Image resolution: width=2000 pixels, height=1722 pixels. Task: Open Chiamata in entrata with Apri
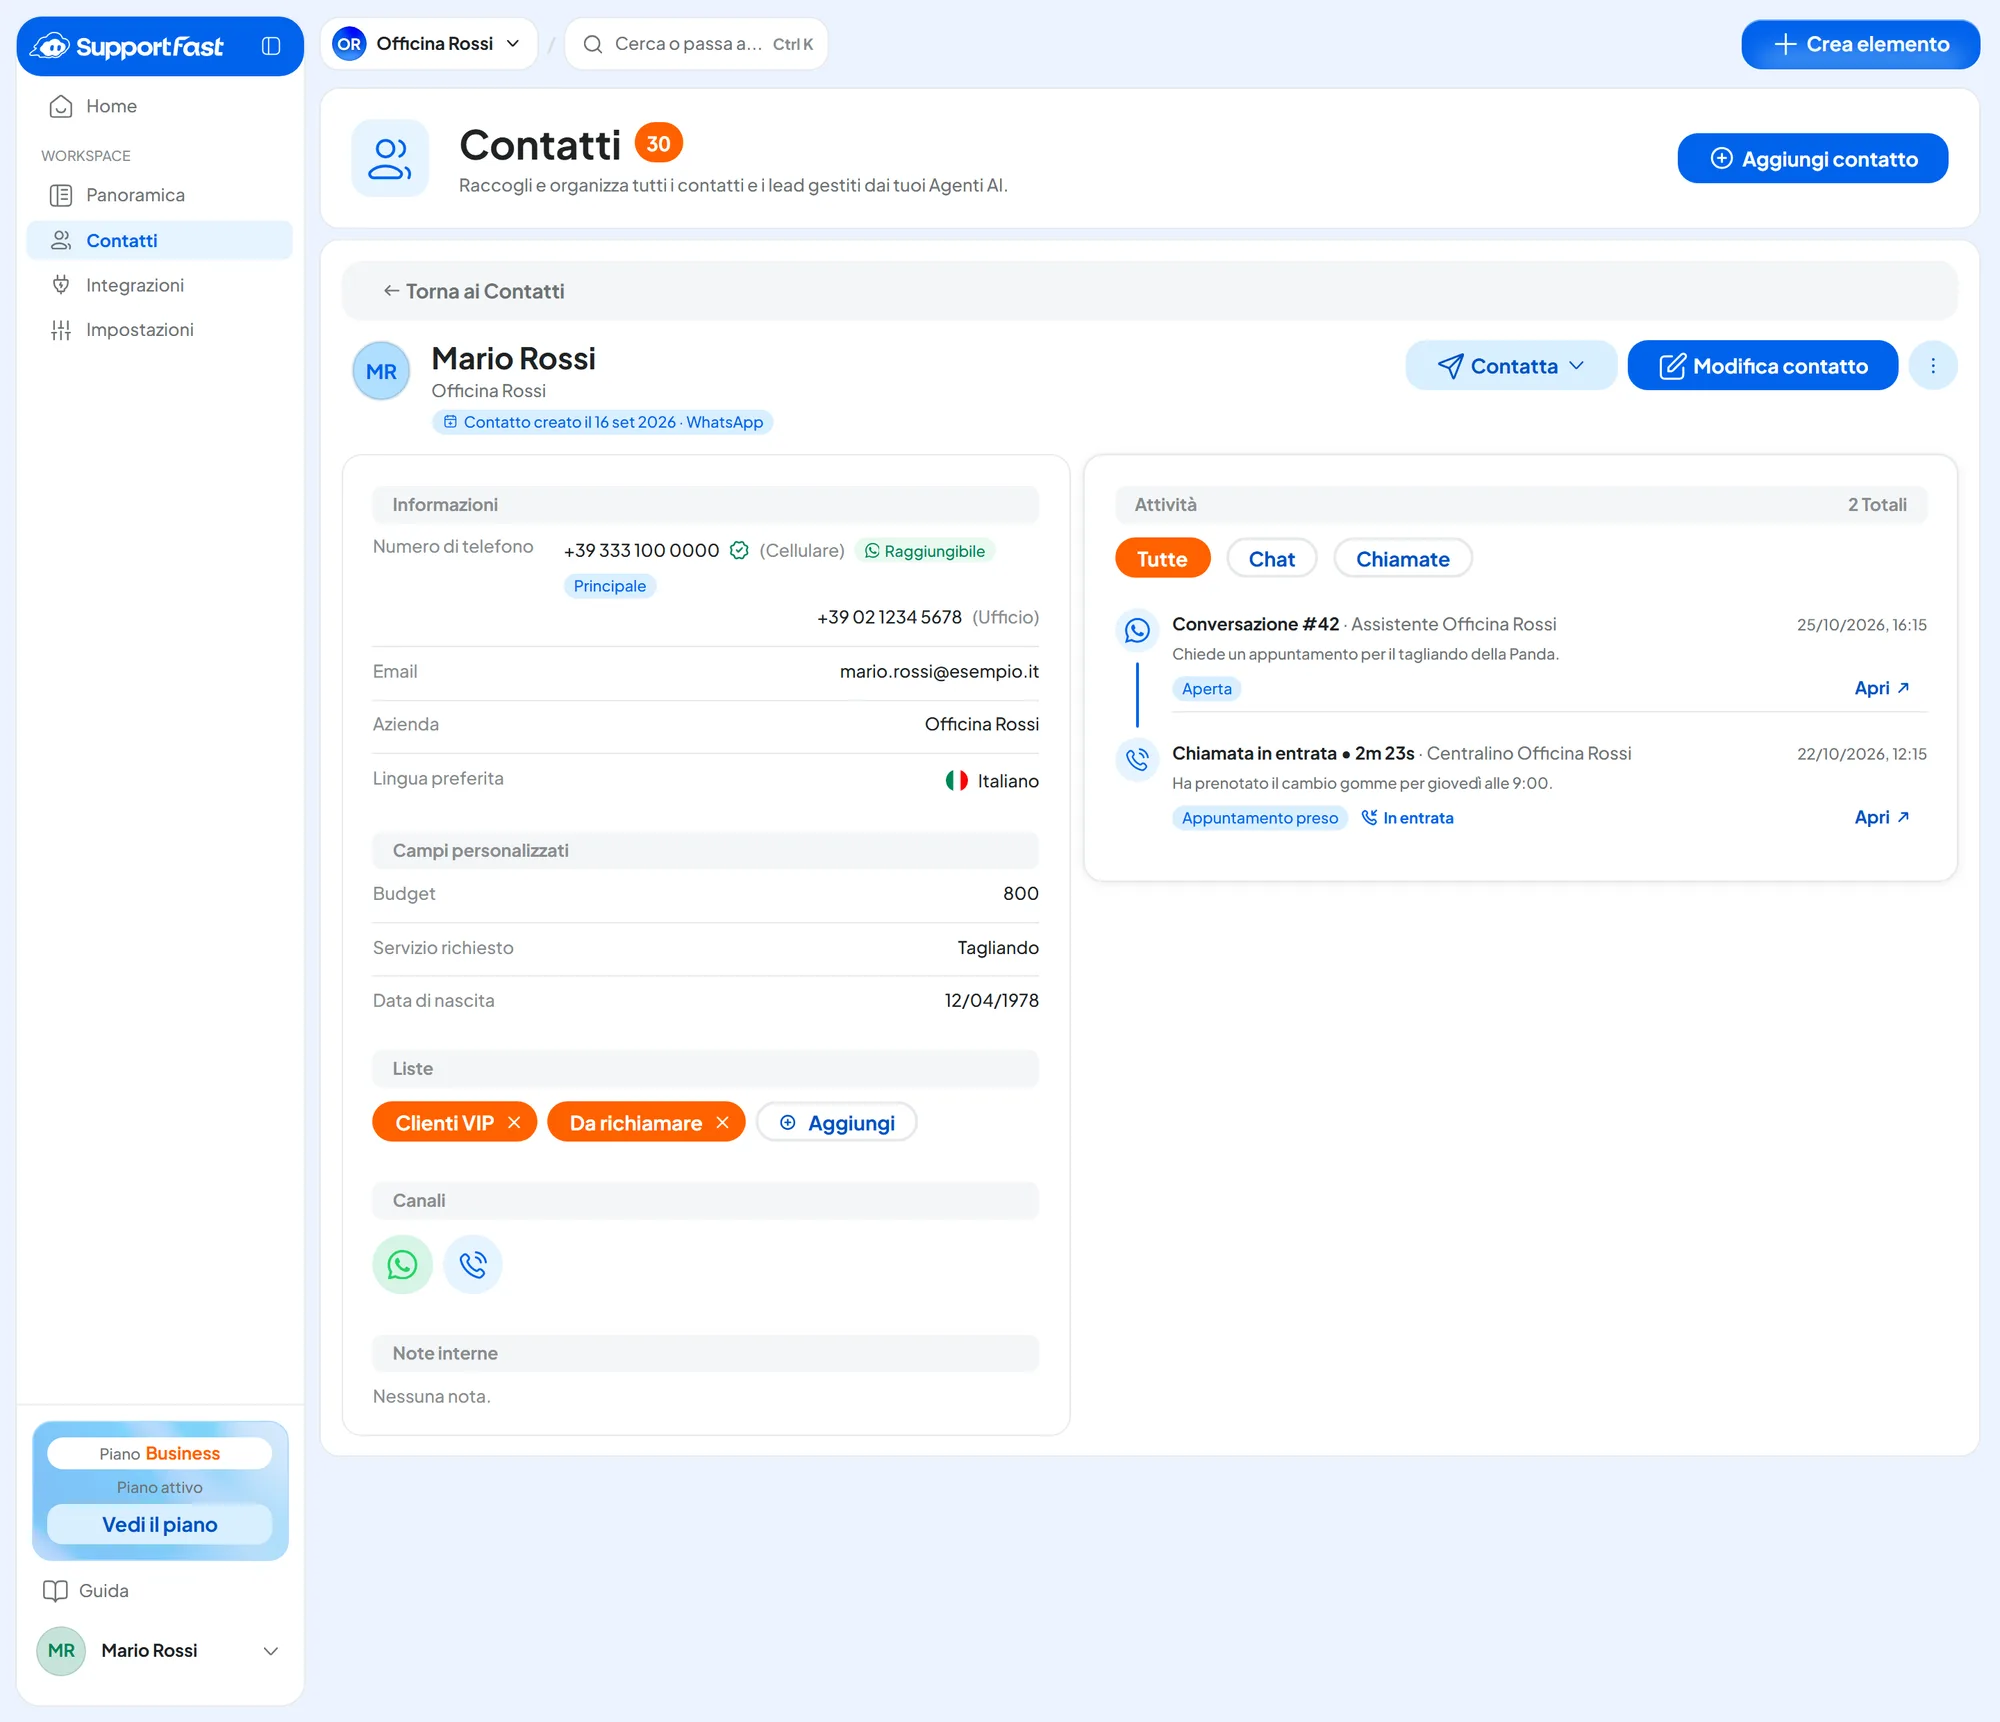(x=1882, y=817)
